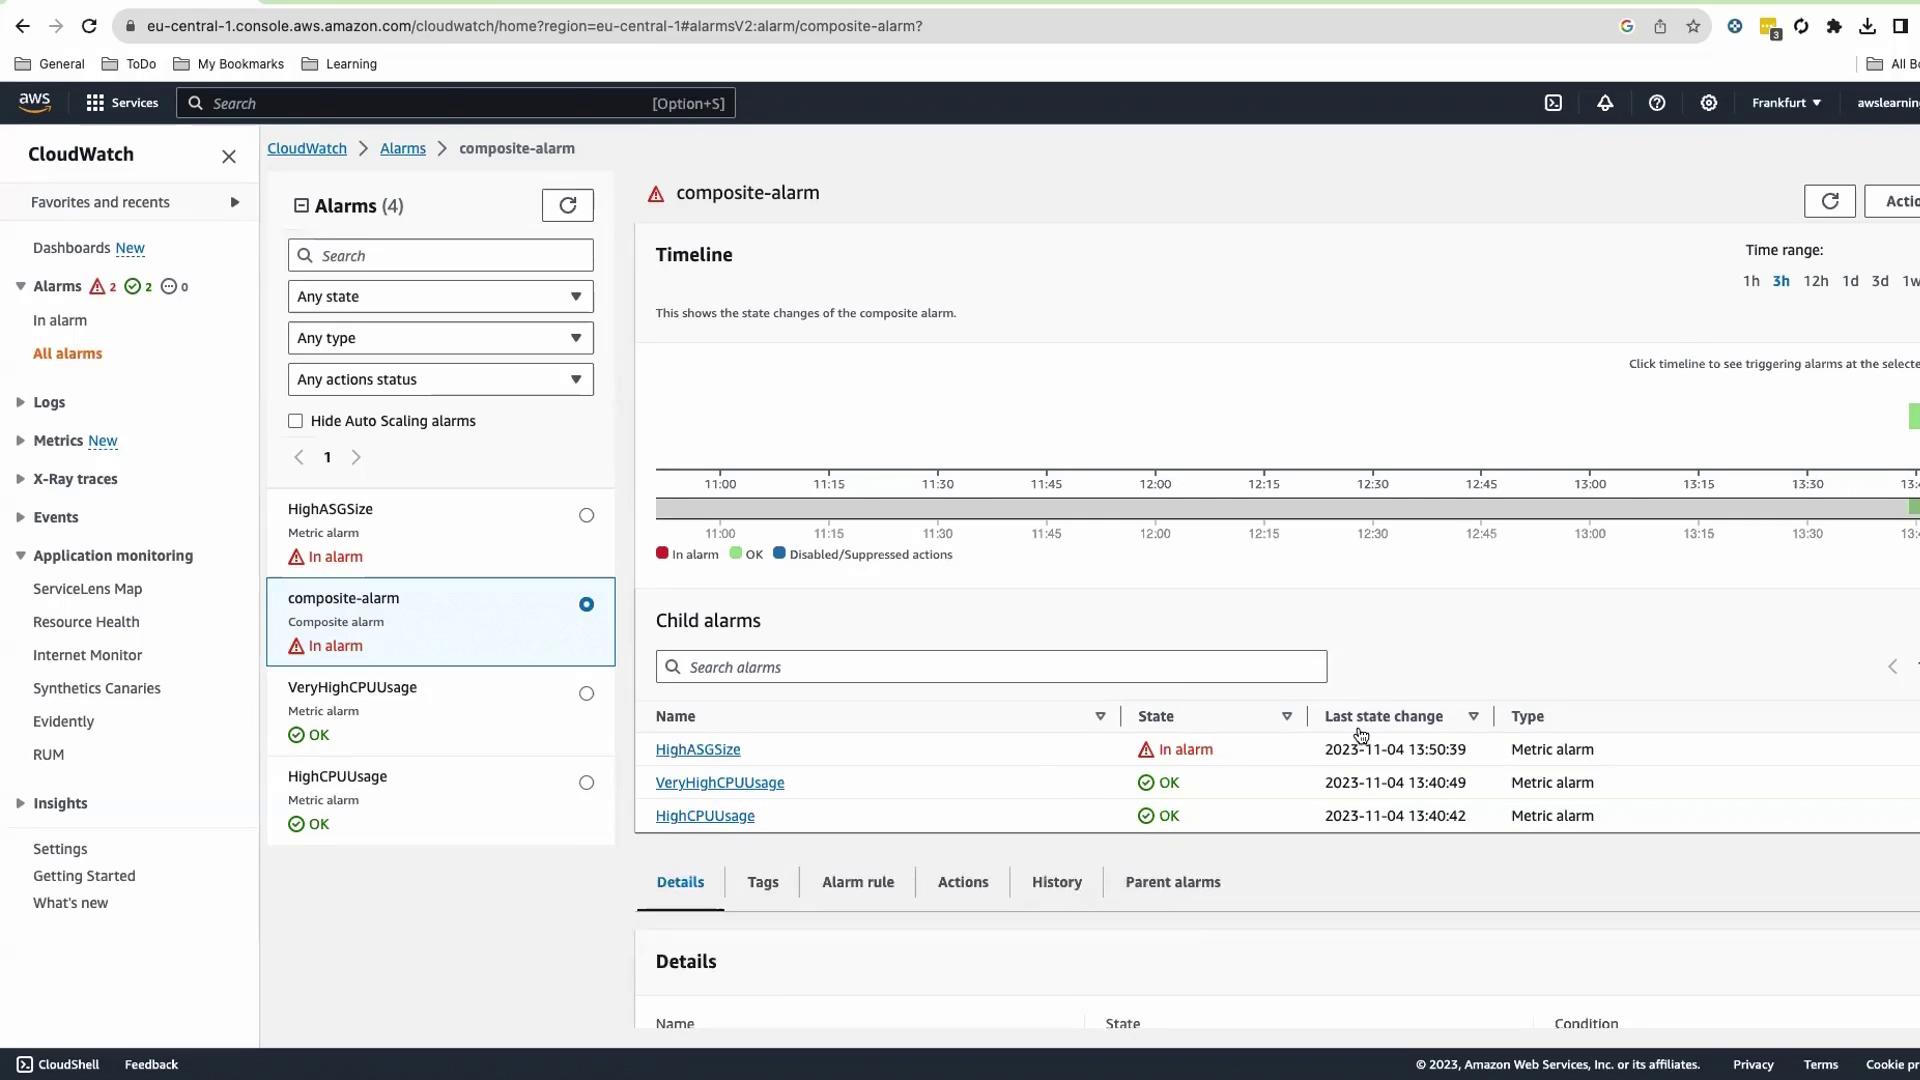
Task: Open AWS CloudShell icon in top navigation
Action: (x=1553, y=103)
